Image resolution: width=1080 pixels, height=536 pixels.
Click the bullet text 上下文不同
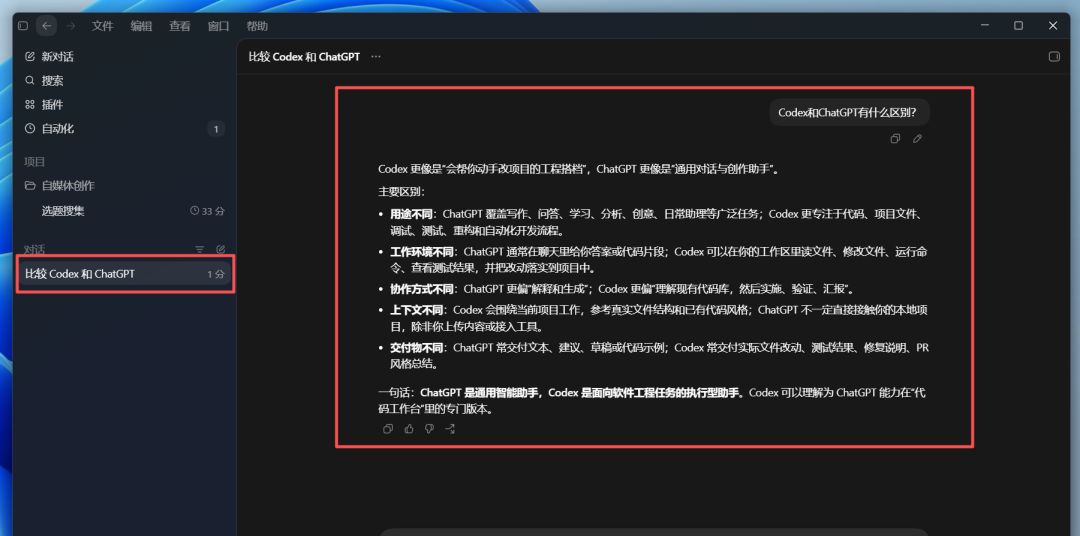coord(418,310)
